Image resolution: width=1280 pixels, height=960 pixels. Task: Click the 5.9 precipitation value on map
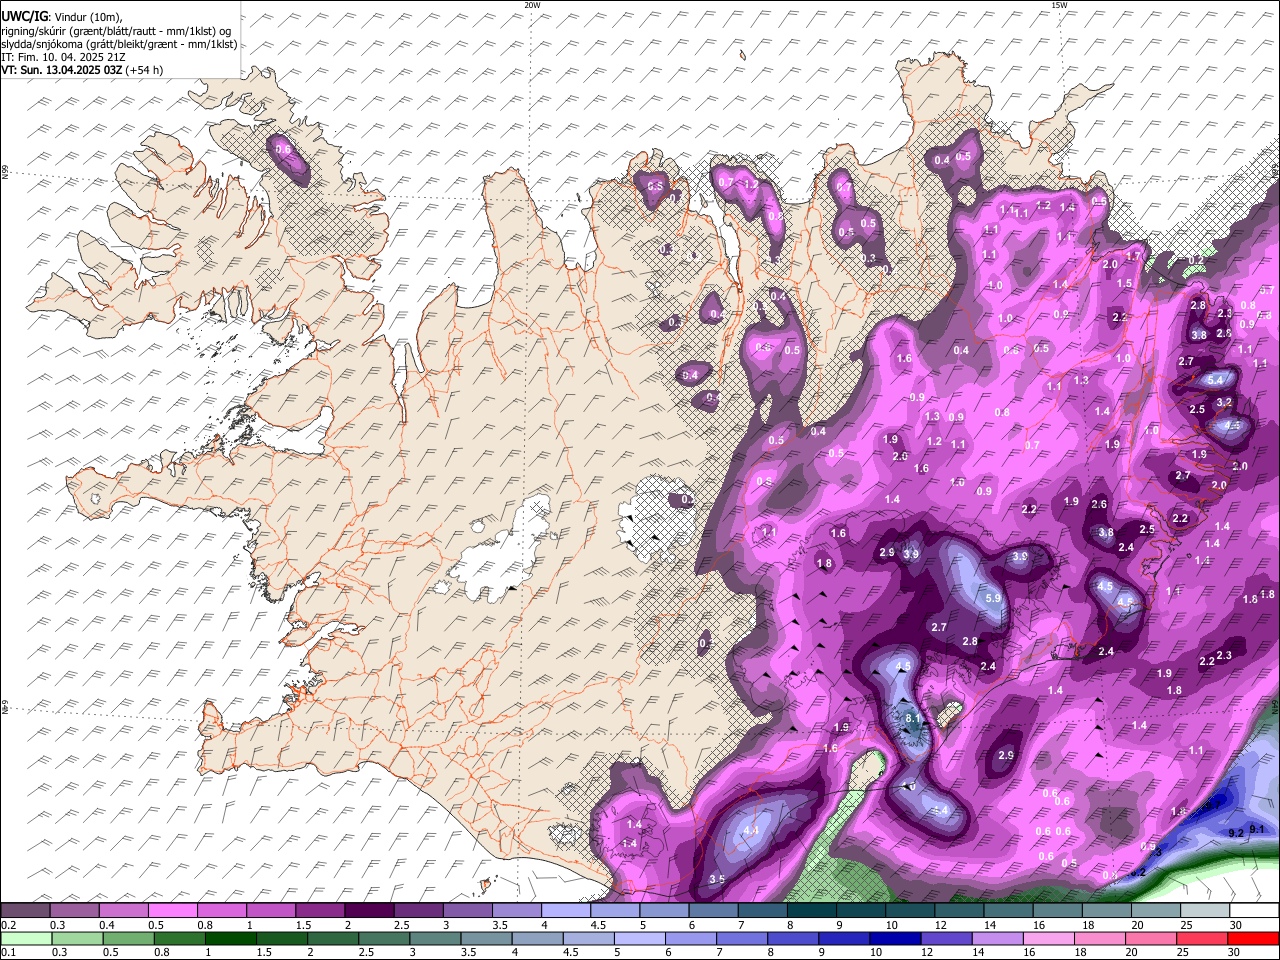coord(993,598)
